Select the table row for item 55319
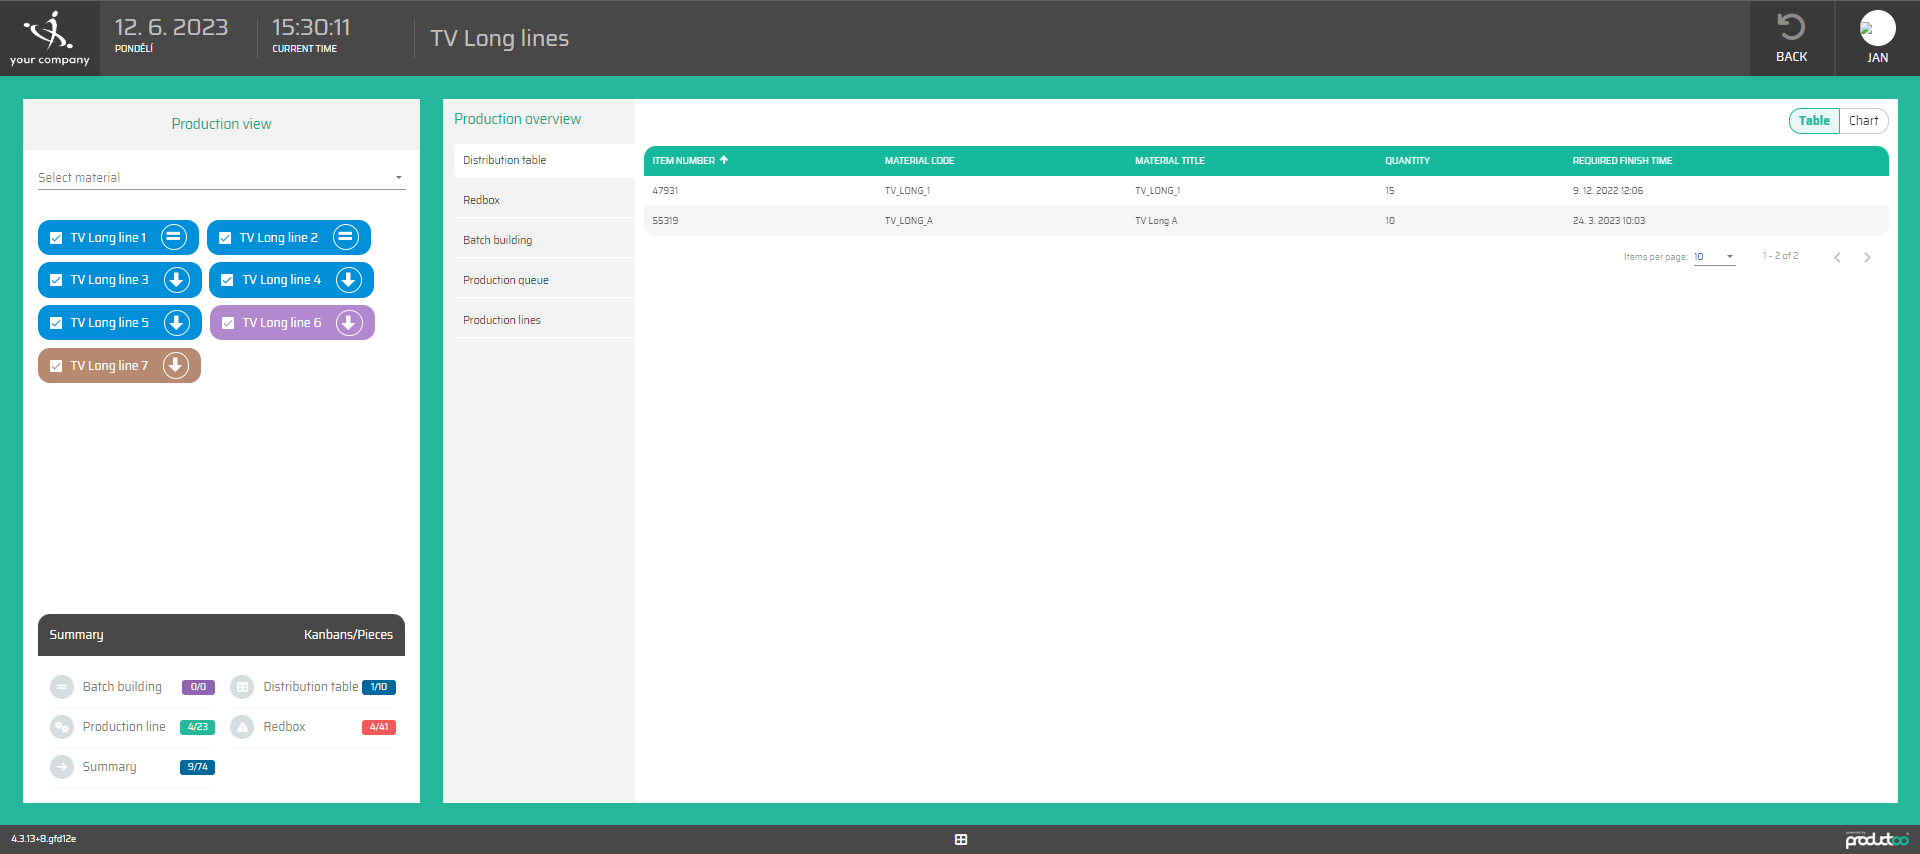The width and height of the screenshot is (1920, 854). pyautogui.click(x=1265, y=221)
